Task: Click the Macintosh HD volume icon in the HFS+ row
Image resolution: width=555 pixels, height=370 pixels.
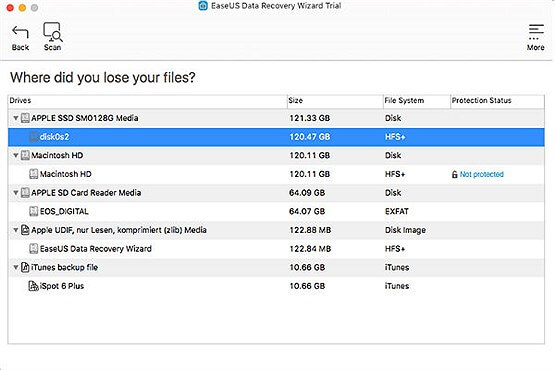Action: (x=34, y=174)
